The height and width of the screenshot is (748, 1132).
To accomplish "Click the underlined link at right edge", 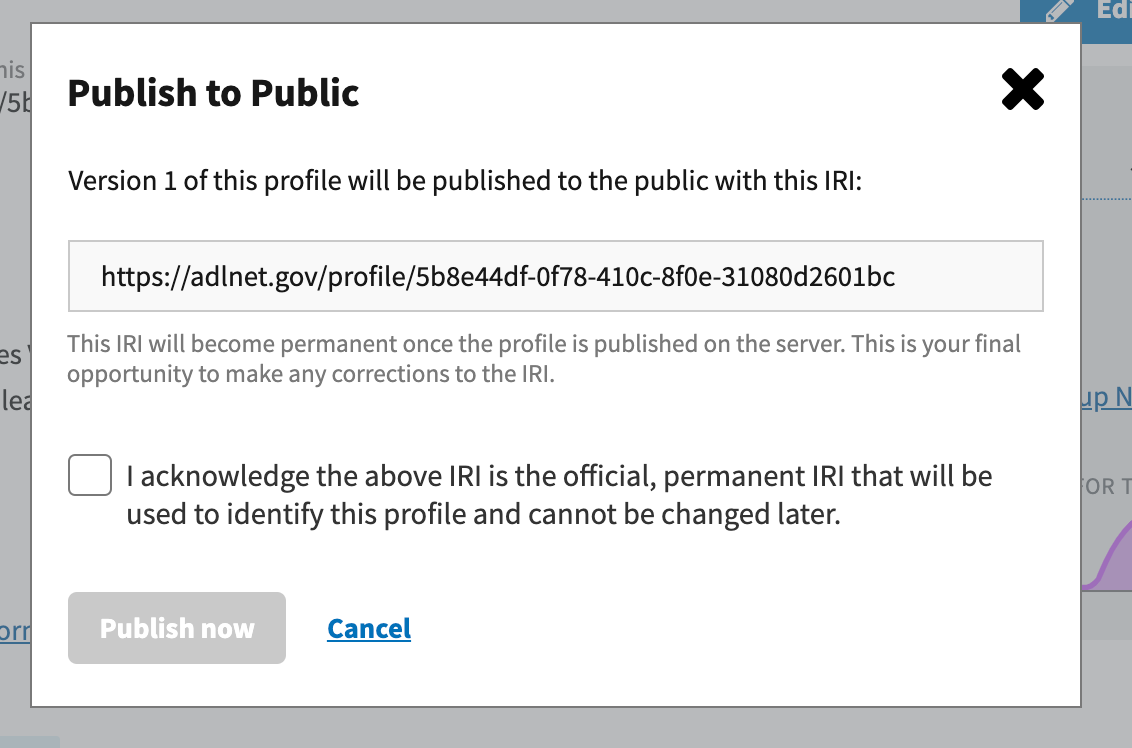I will 1107,398.
